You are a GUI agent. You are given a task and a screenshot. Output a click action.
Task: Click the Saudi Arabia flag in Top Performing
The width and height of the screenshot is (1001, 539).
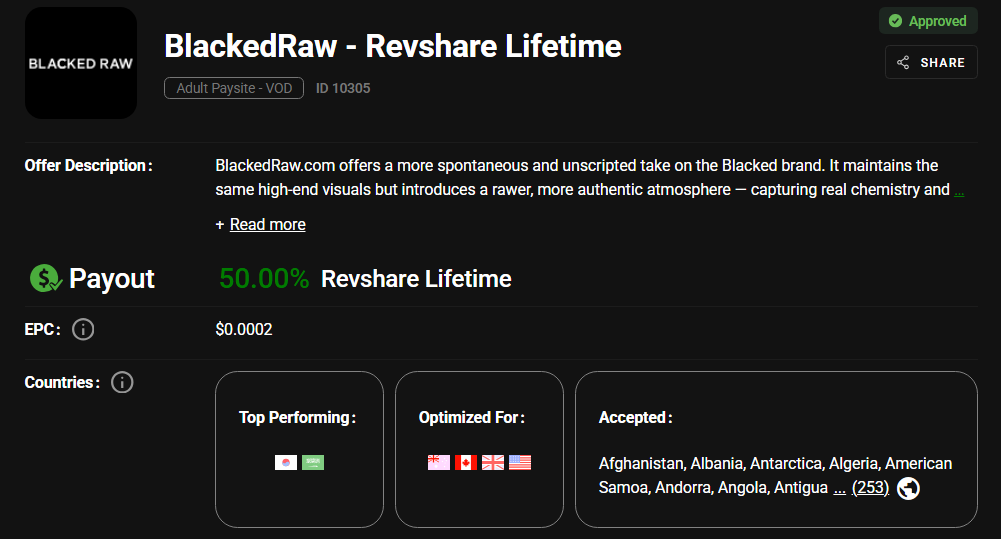tap(313, 462)
